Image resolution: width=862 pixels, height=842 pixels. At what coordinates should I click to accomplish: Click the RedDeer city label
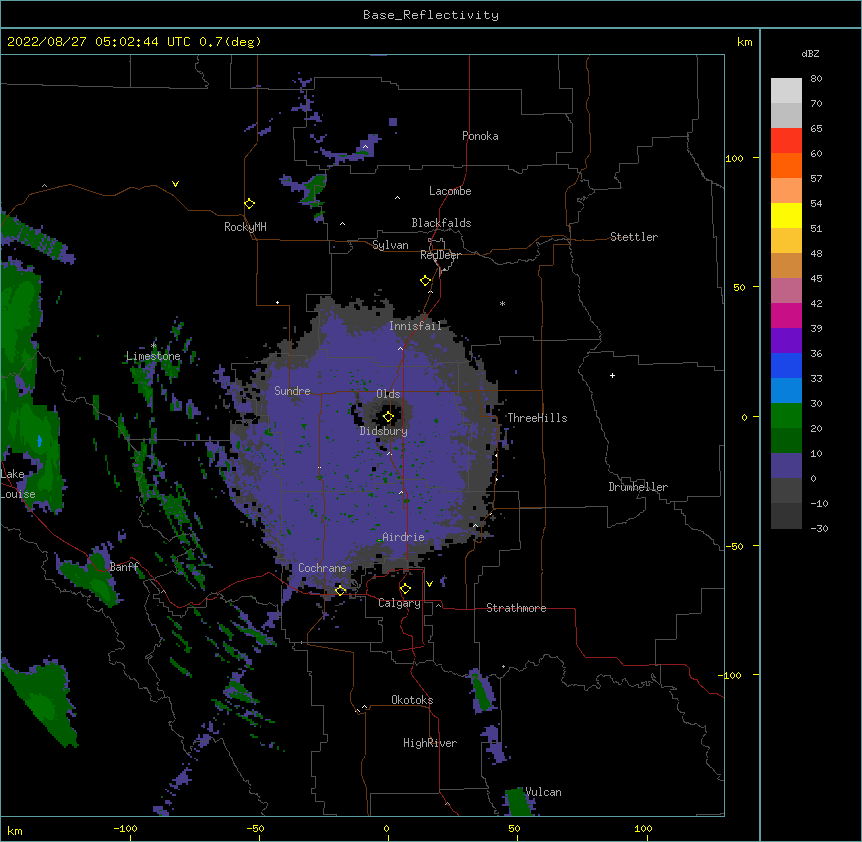click(x=440, y=255)
